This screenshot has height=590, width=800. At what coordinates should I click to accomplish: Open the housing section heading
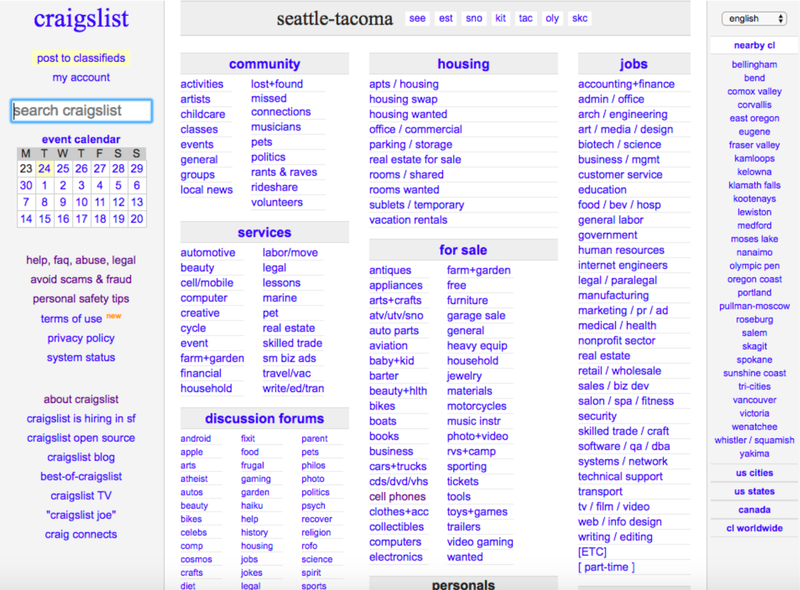click(x=463, y=63)
